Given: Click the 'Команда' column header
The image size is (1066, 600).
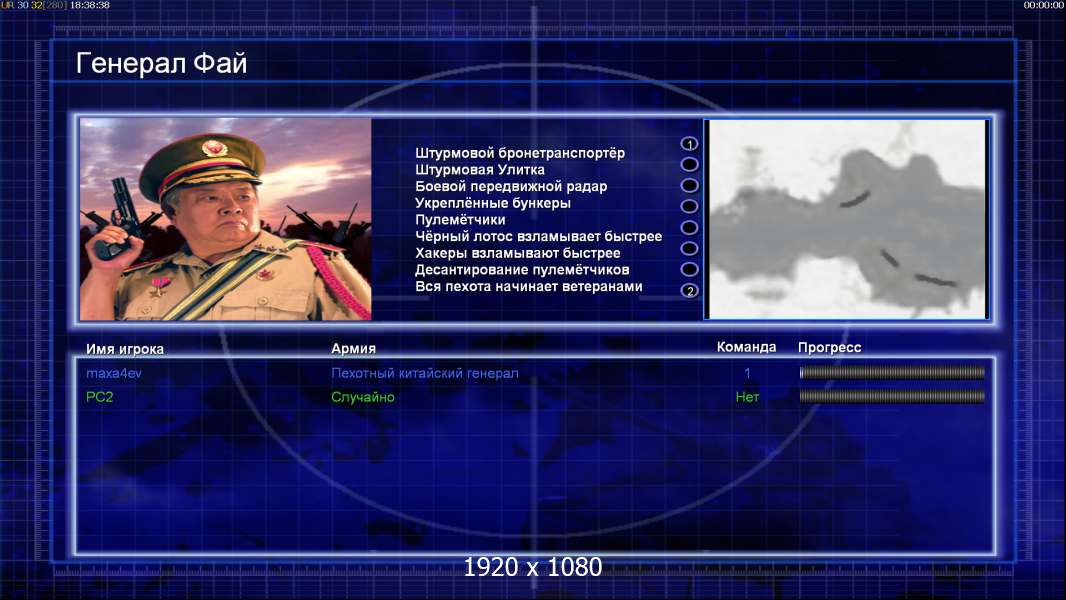Looking at the screenshot, I should coord(746,347).
